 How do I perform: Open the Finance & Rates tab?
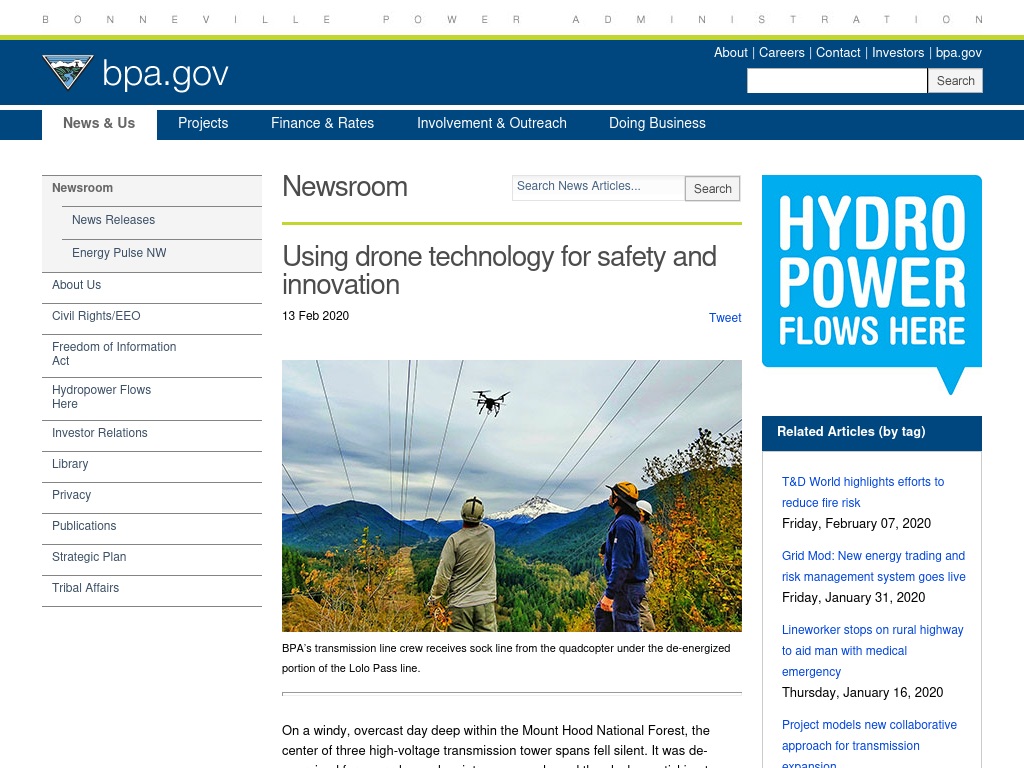(323, 123)
